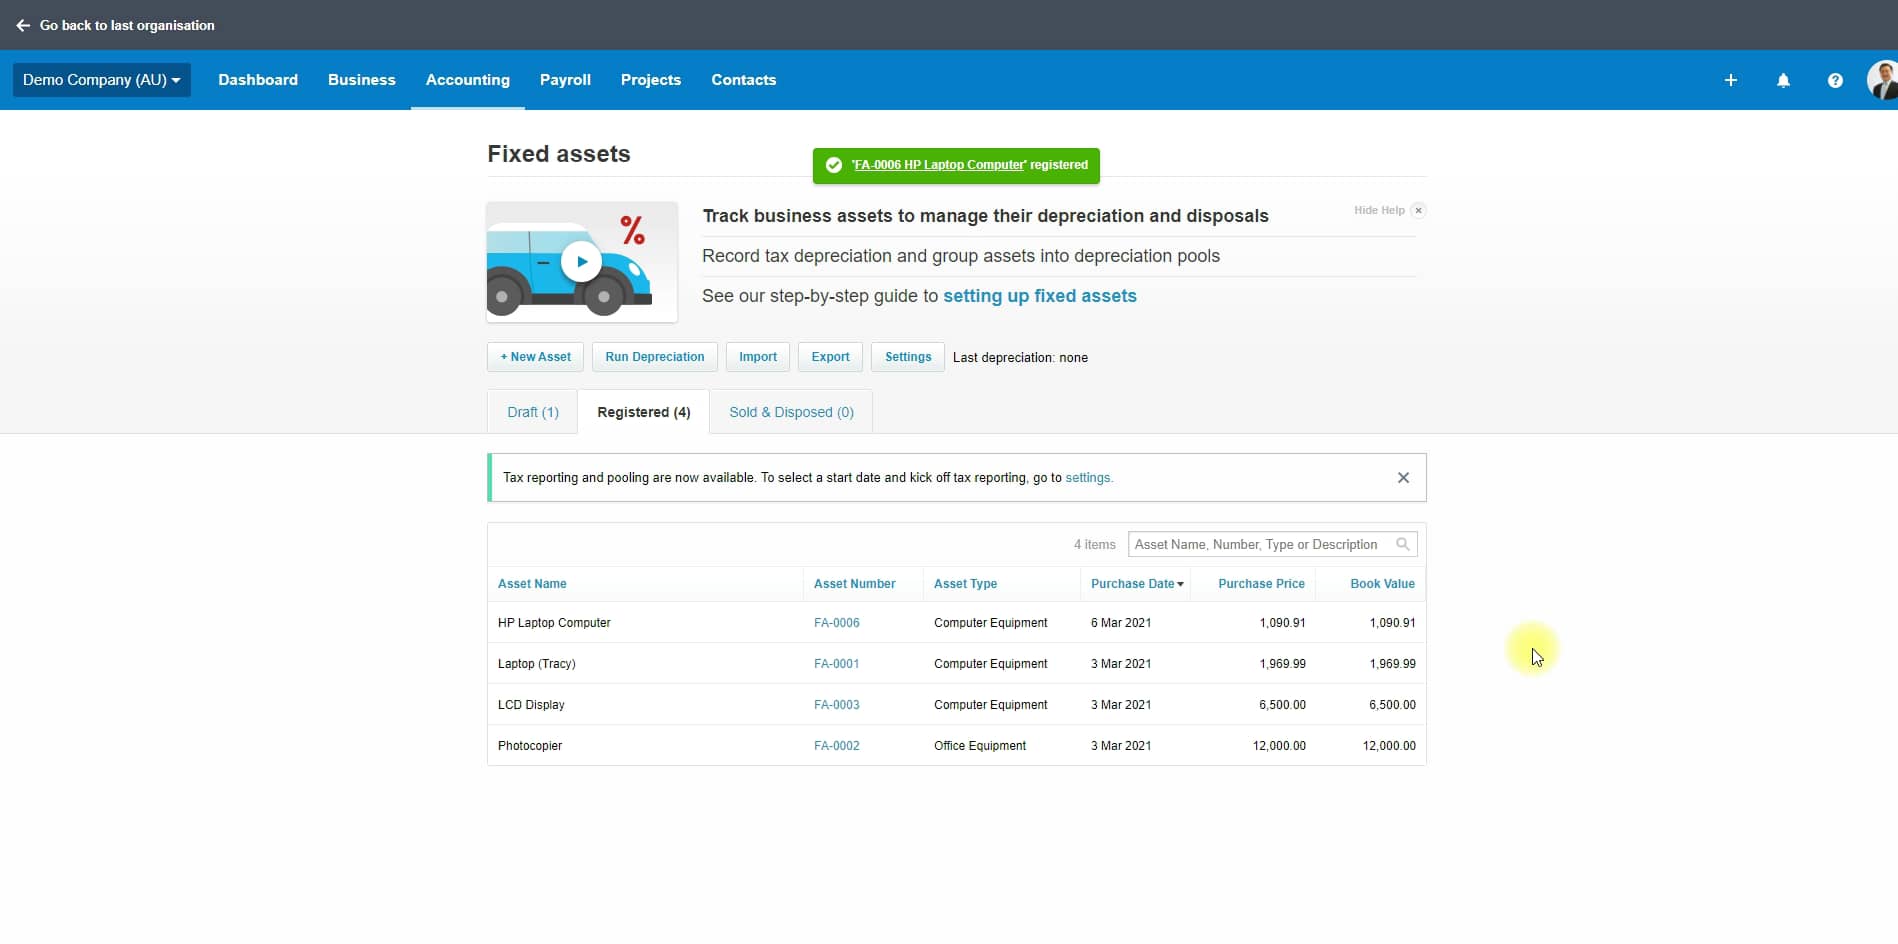The height and width of the screenshot is (944, 1898).
Task: Close the help panel via Hide Help icon
Action: tap(1418, 210)
